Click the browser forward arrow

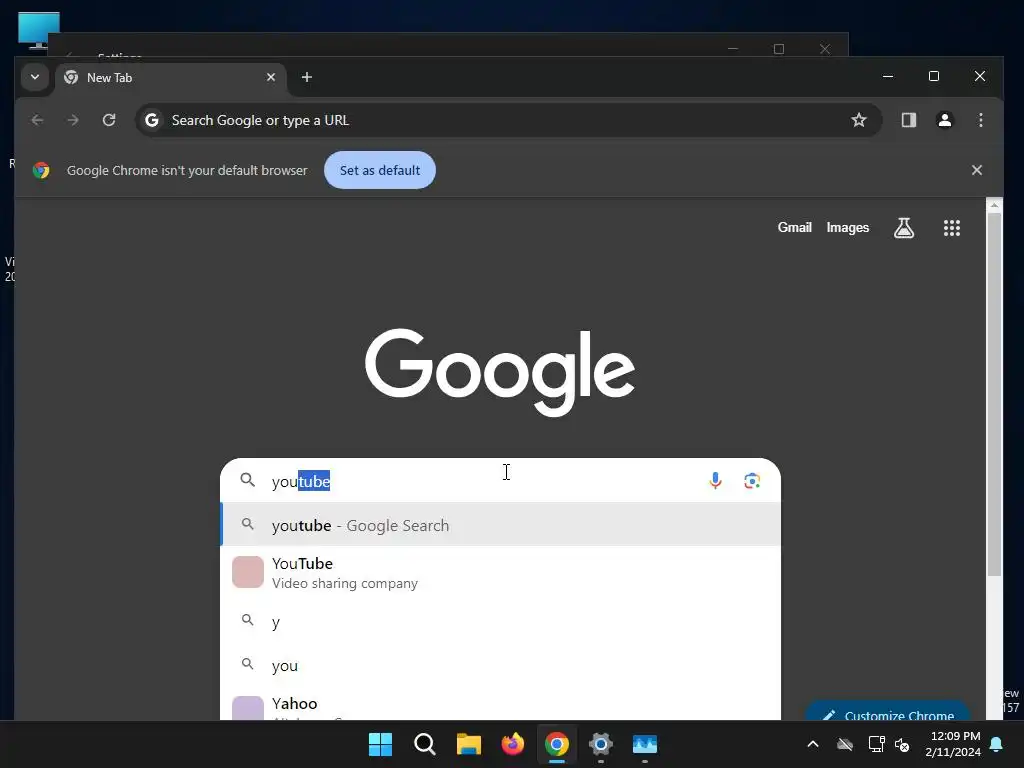73,120
